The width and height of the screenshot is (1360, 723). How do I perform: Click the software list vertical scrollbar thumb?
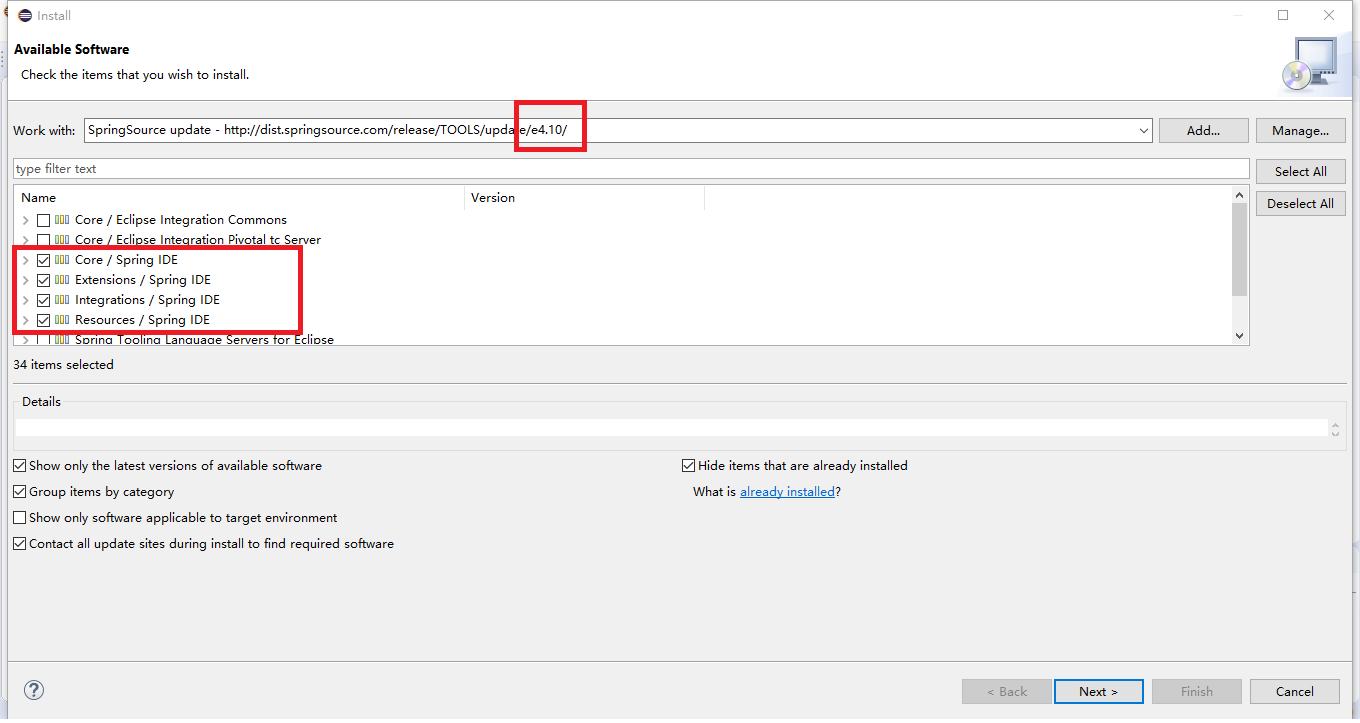[1240, 250]
